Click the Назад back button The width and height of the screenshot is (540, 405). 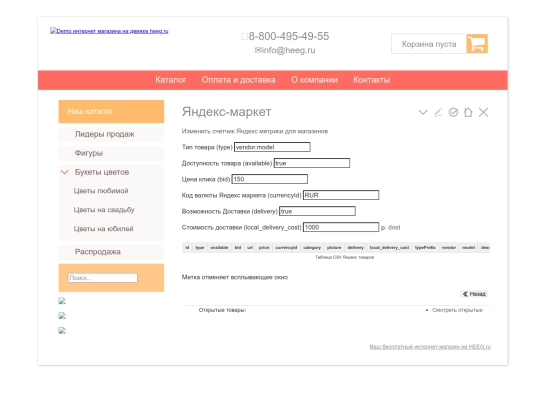474,294
